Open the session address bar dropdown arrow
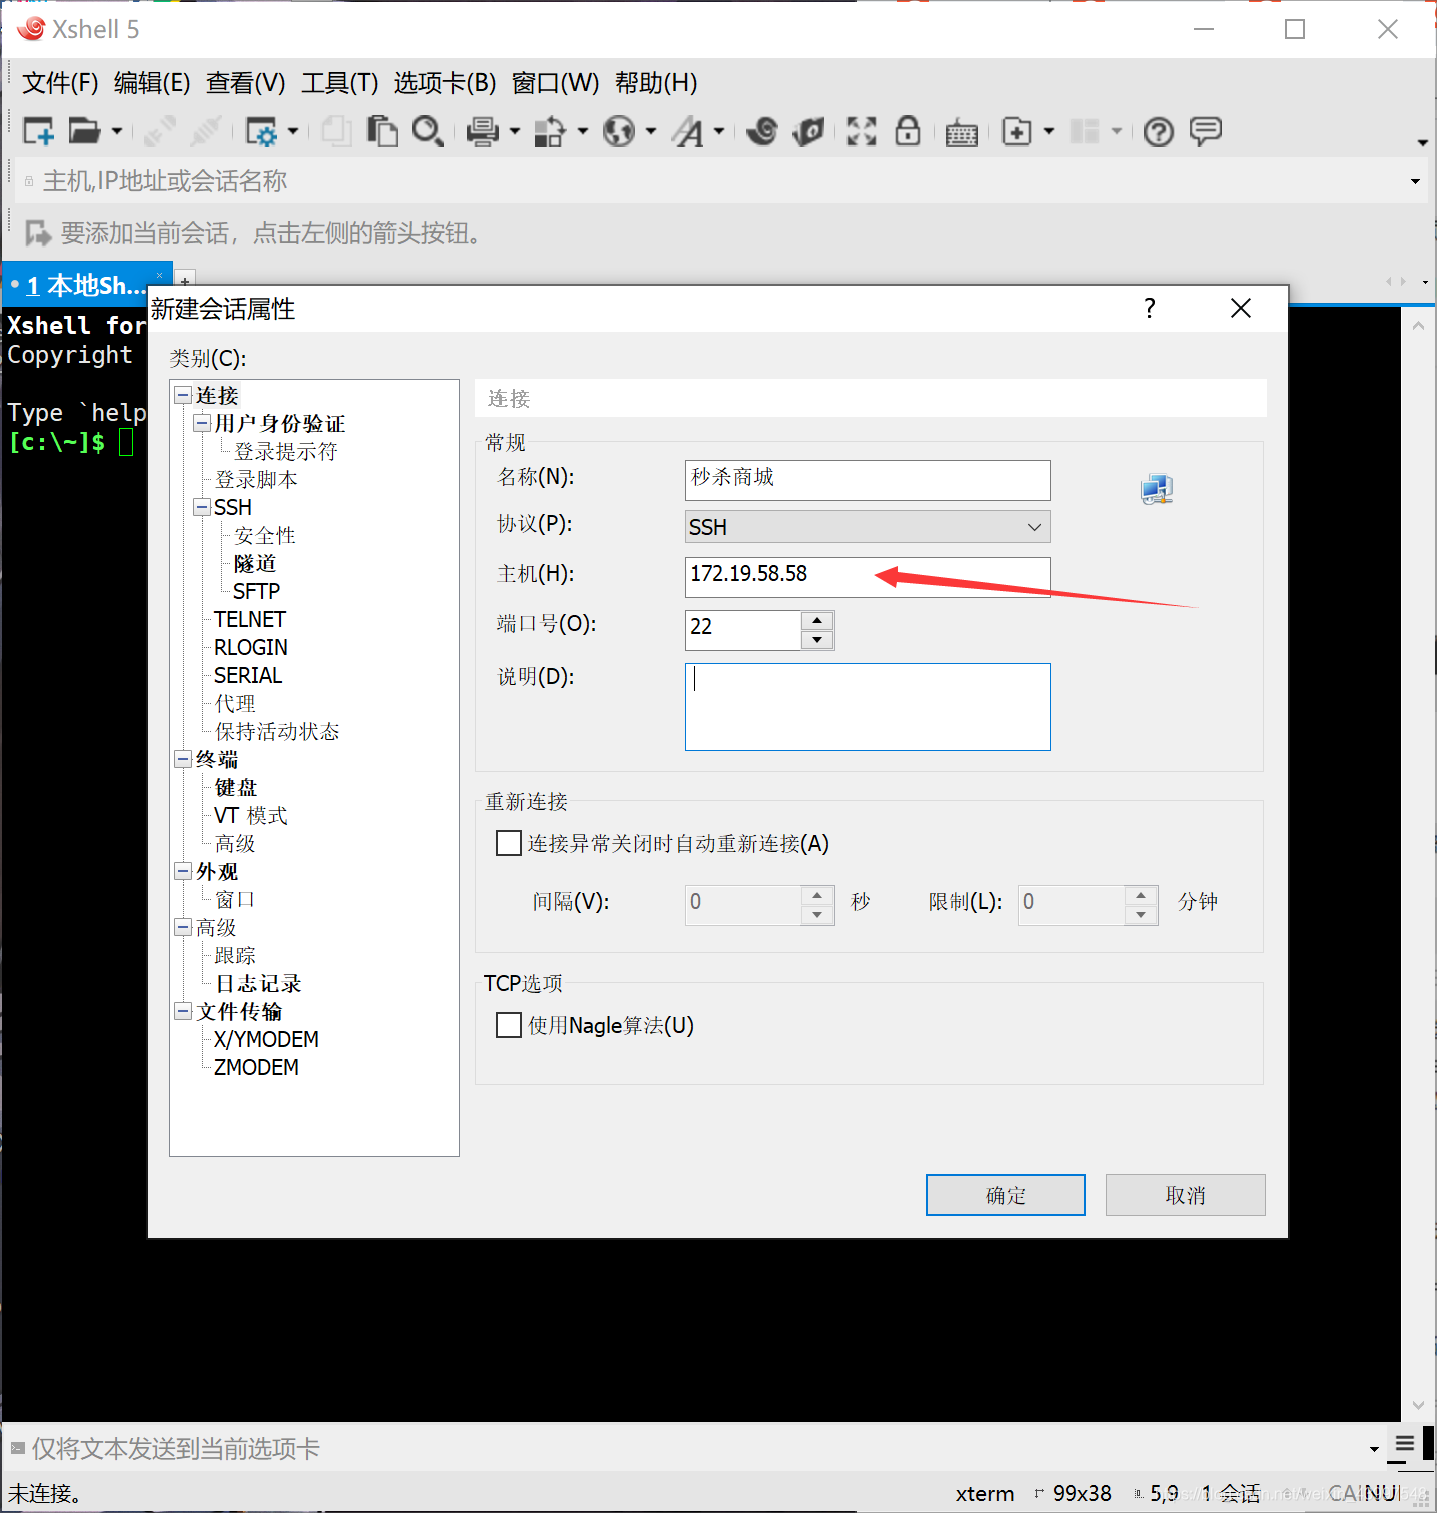1437x1513 pixels. tap(1416, 180)
